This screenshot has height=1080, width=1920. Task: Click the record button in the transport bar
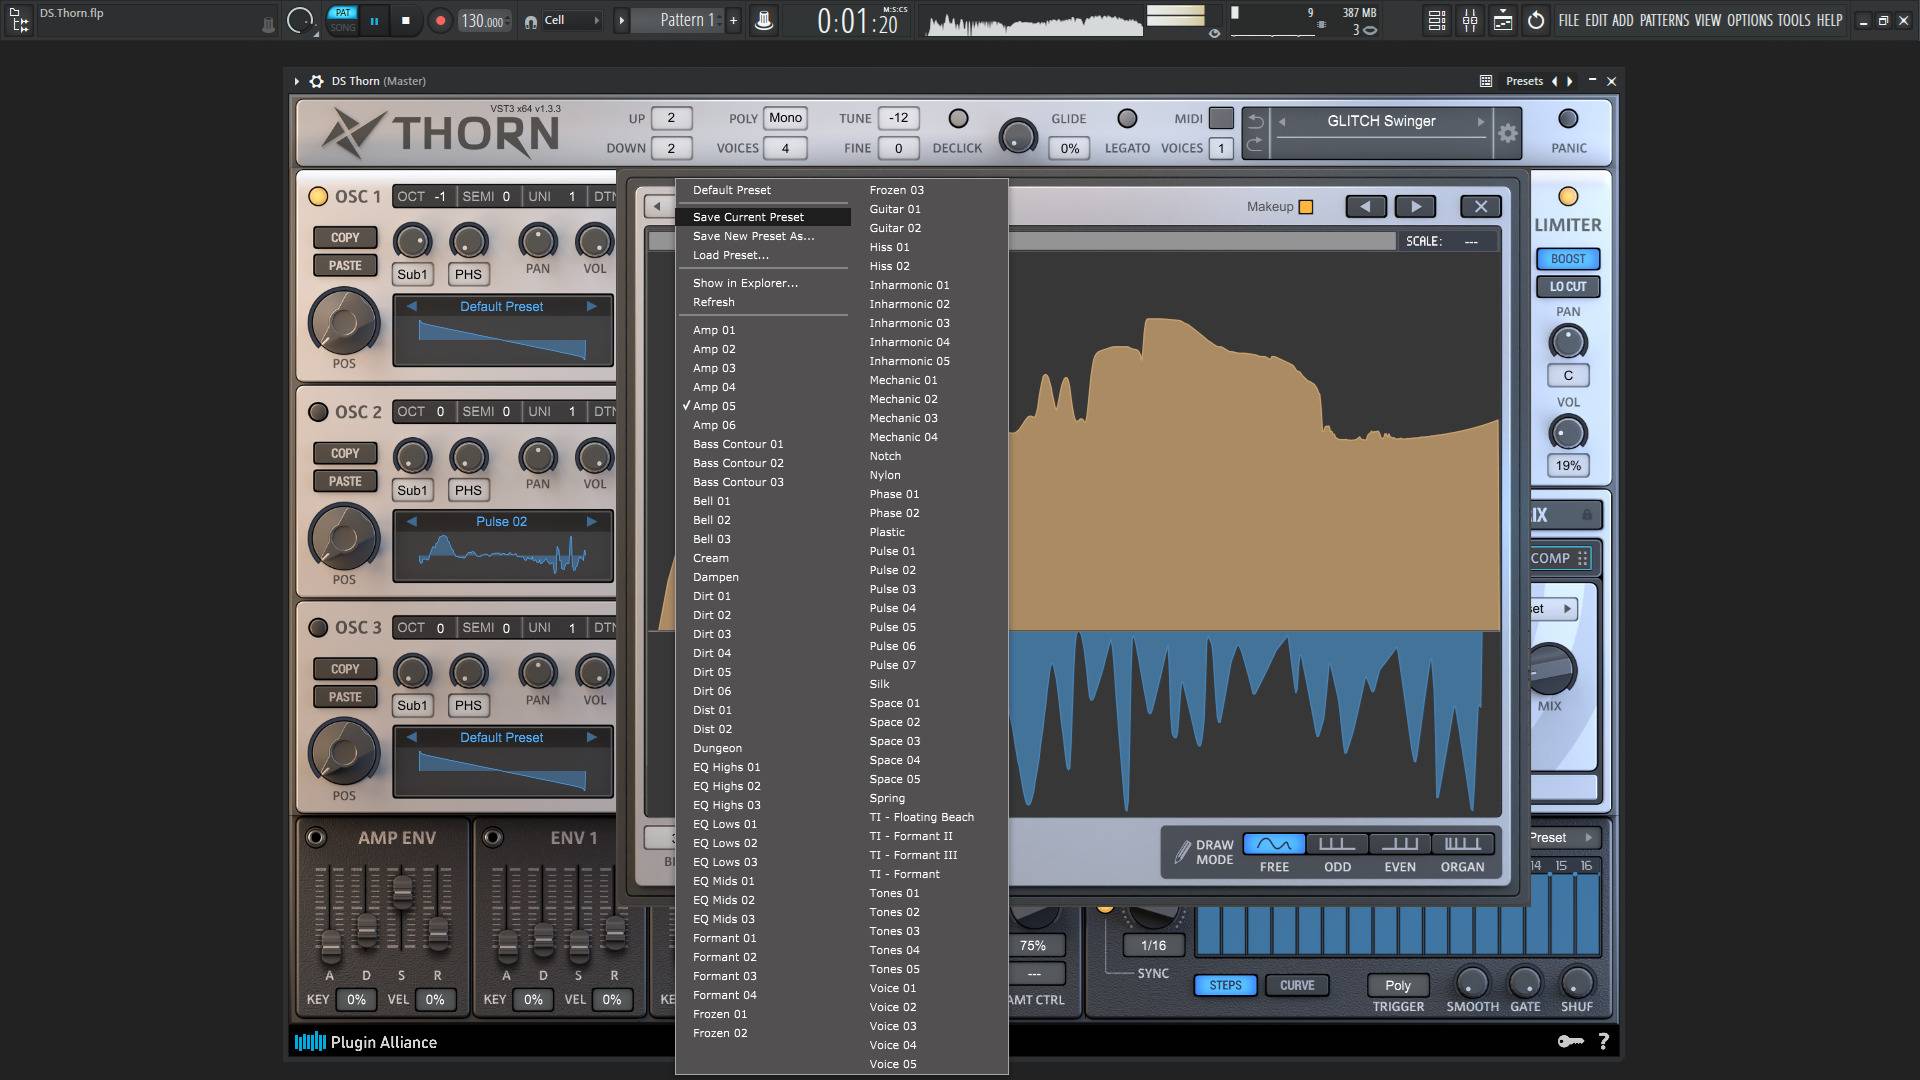pyautogui.click(x=439, y=20)
